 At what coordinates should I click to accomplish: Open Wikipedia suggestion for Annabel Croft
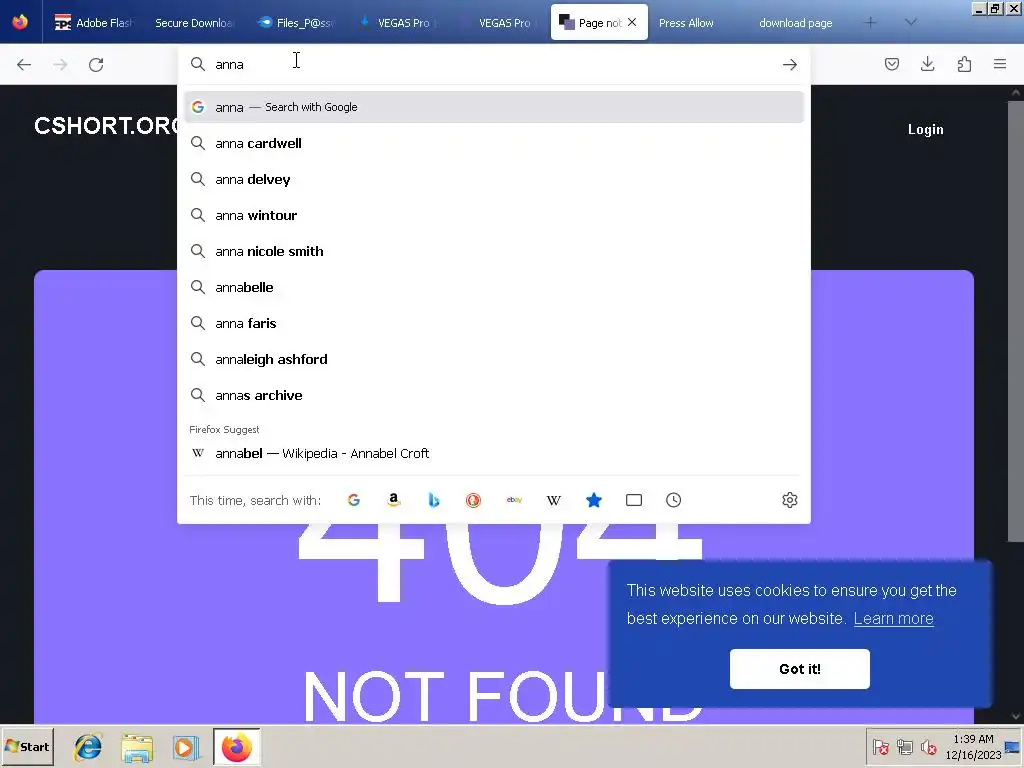(x=494, y=453)
